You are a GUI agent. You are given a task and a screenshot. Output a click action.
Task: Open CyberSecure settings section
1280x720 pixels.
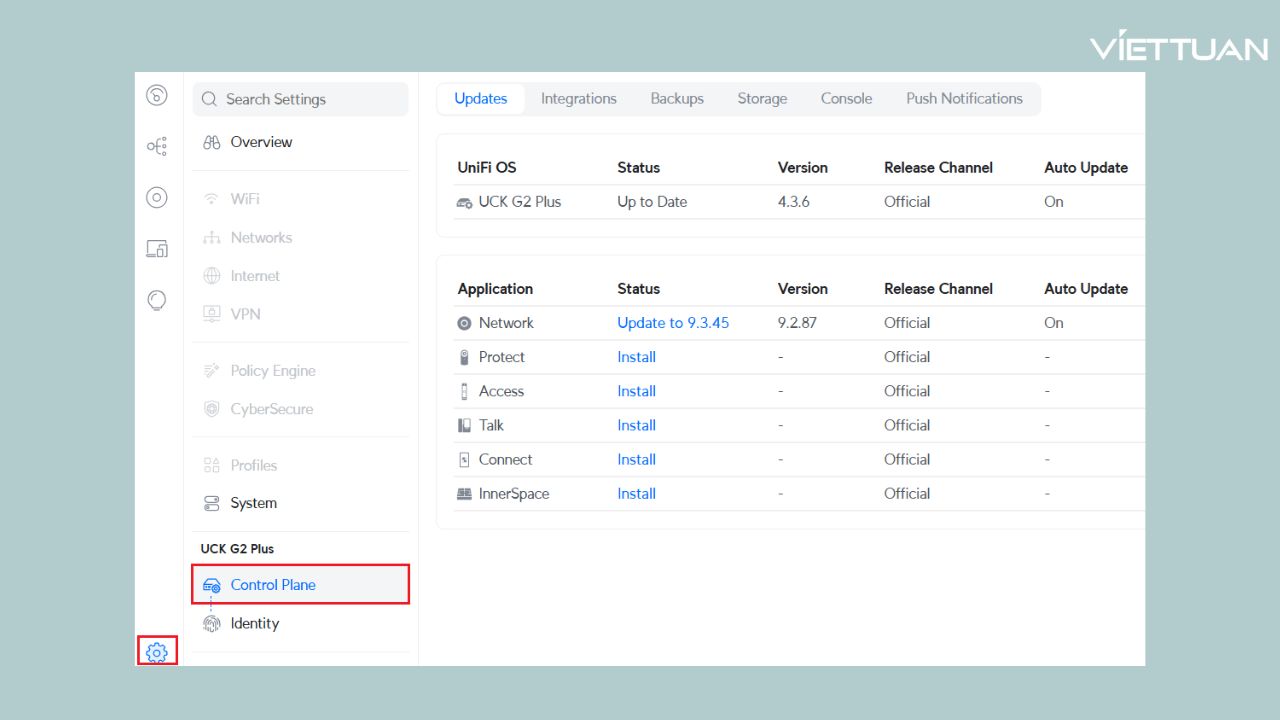[301, 409]
